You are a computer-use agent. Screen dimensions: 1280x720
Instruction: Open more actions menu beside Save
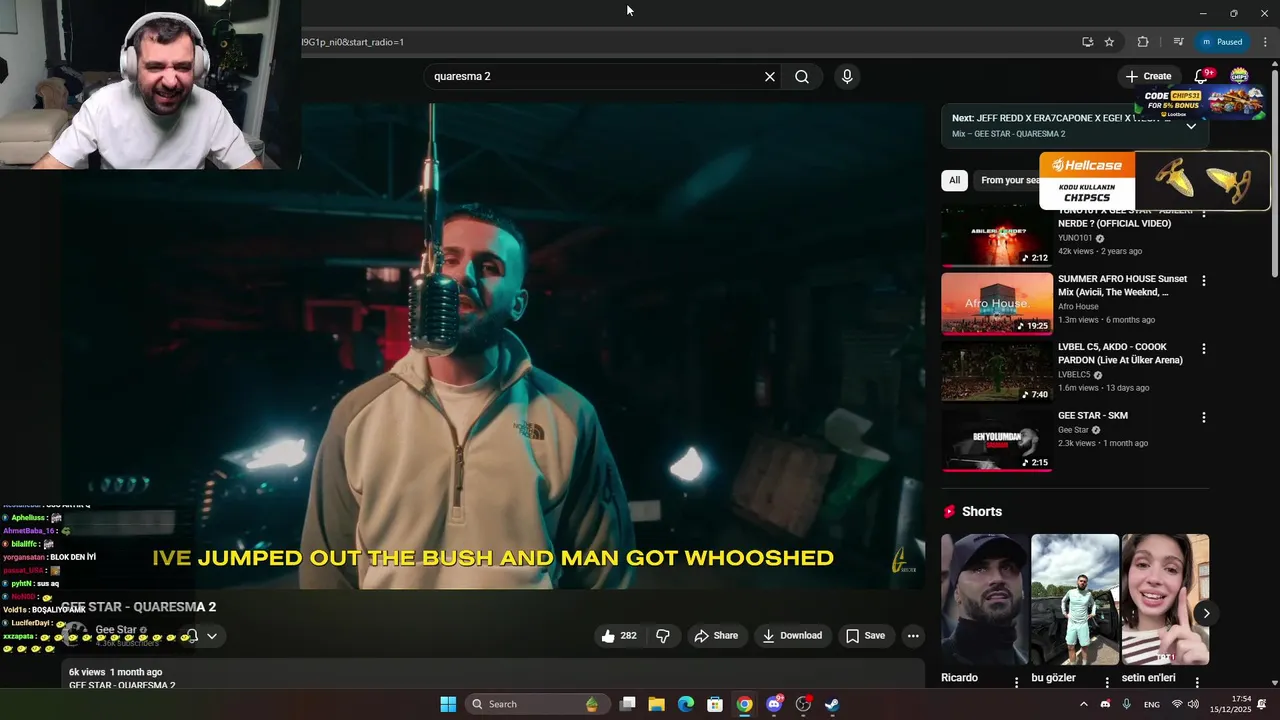click(x=913, y=636)
